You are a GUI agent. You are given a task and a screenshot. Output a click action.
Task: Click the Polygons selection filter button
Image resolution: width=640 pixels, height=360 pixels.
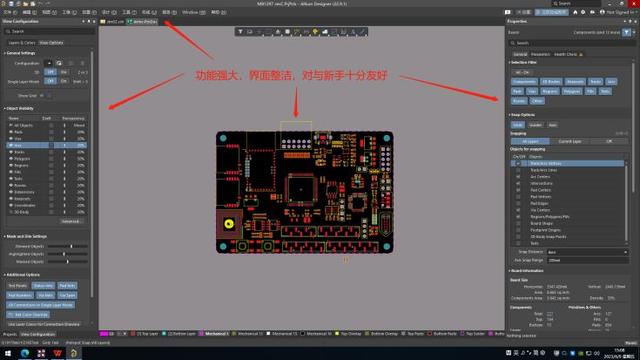click(571, 91)
